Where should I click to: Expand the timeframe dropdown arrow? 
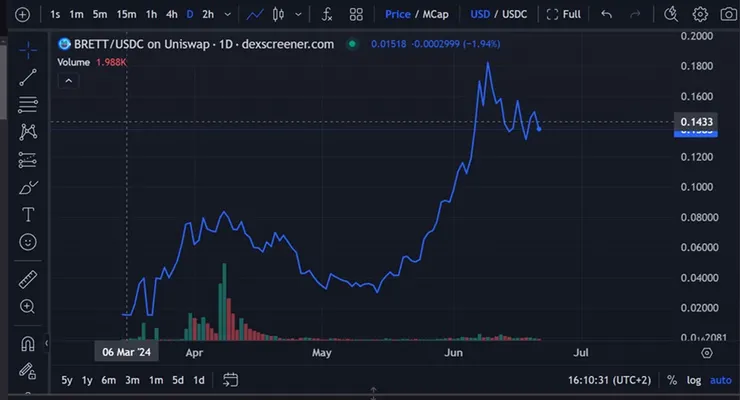point(227,15)
